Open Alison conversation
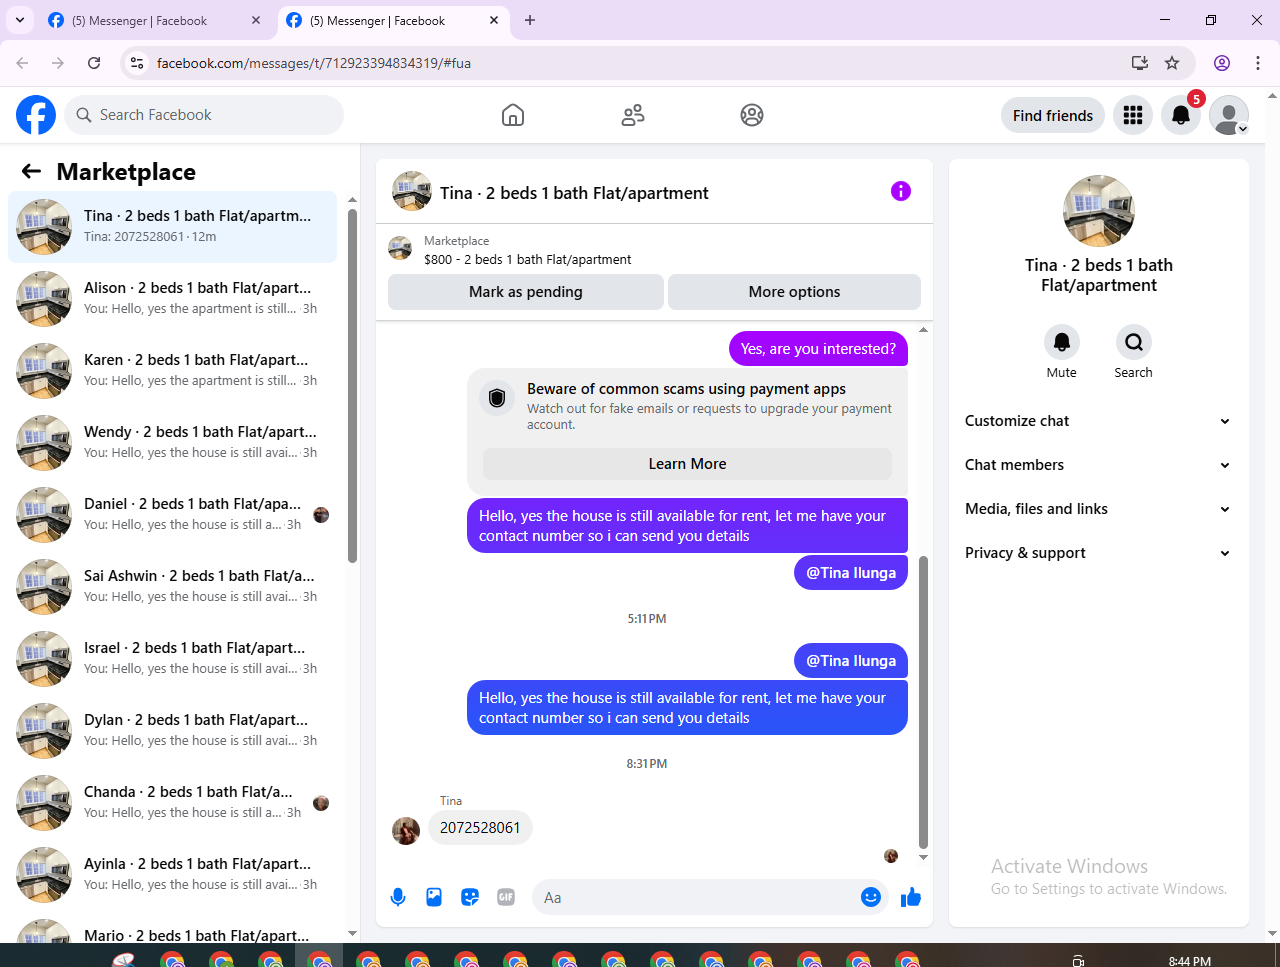The width and height of the screenshot is (1280, 967). click(173, 299)
